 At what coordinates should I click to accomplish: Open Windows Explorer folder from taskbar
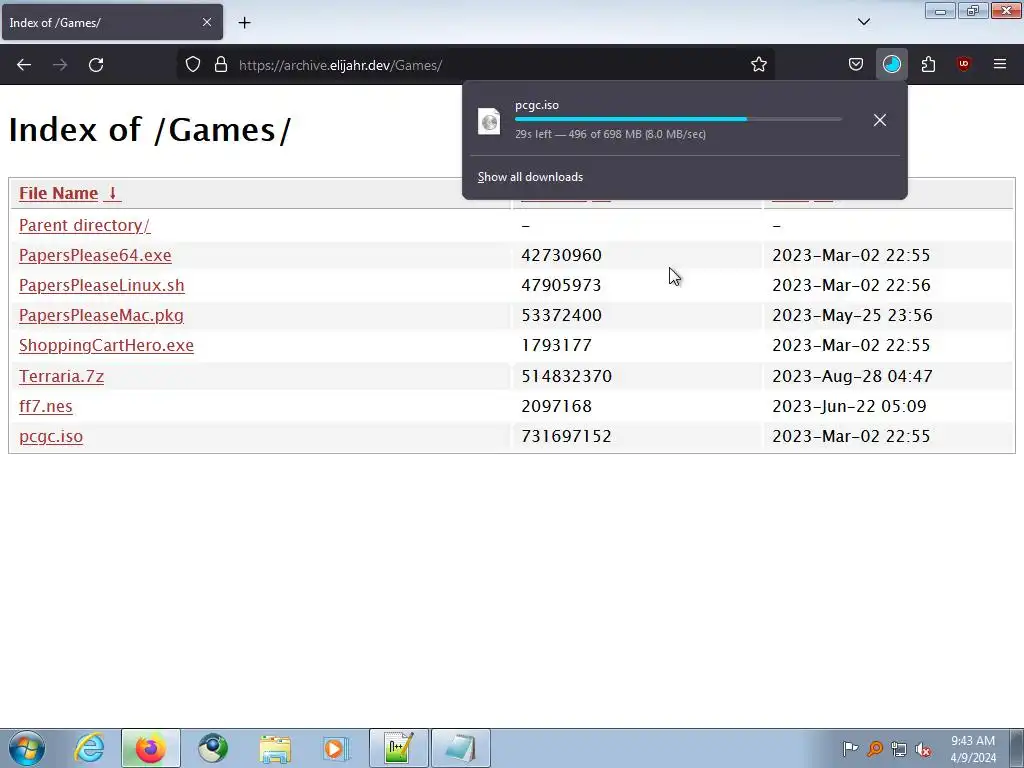tap(275, 748)
